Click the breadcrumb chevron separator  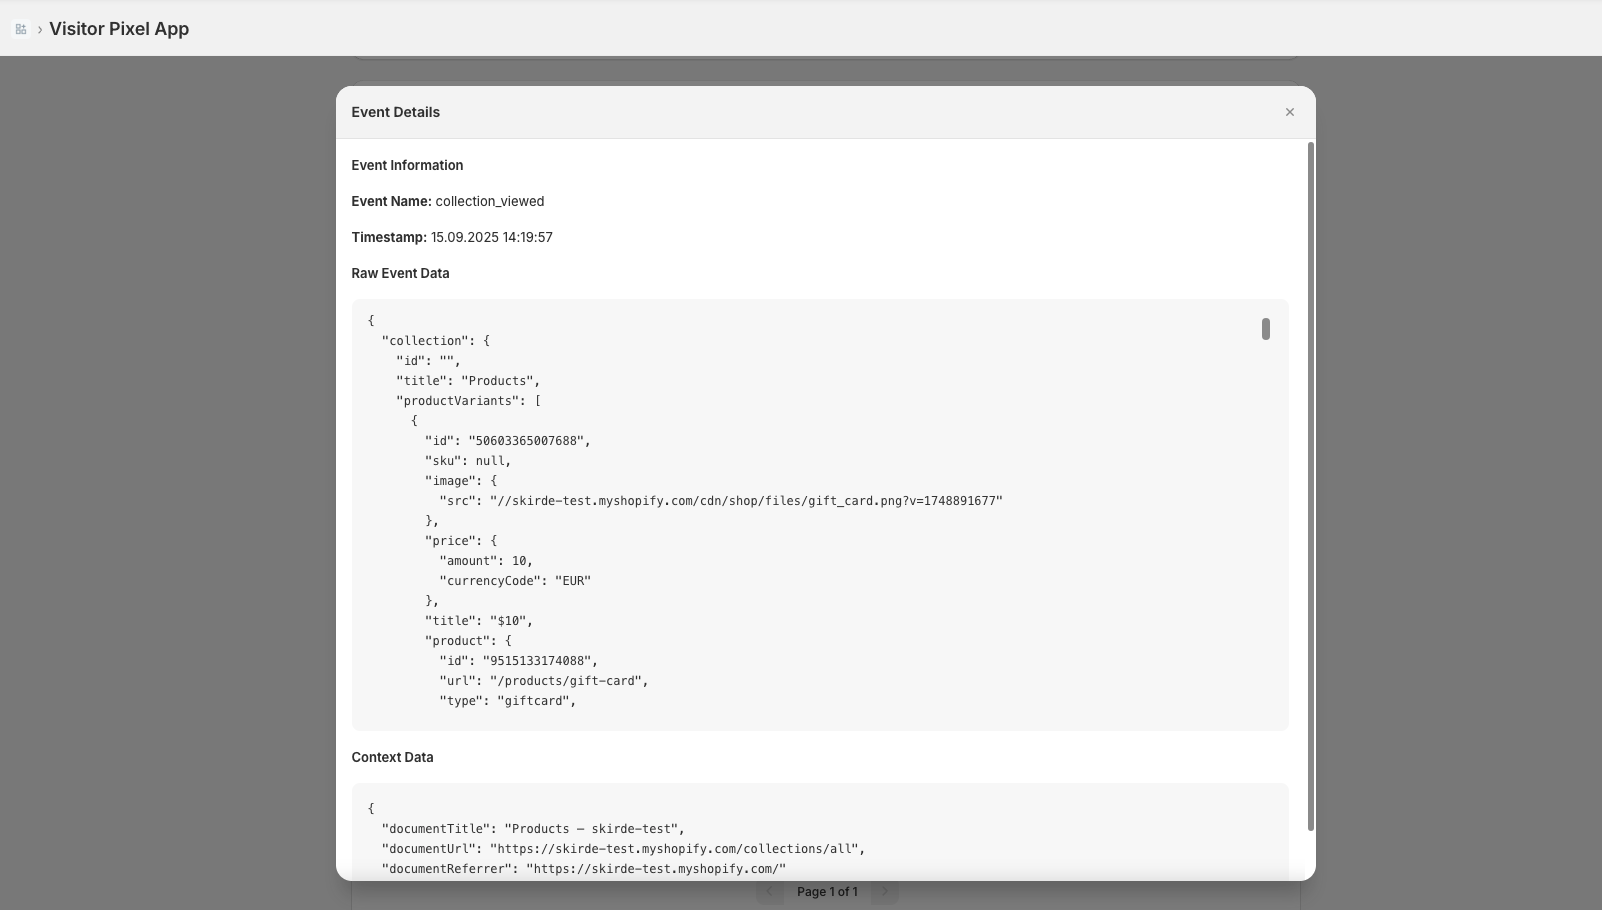tap(39, 30)
